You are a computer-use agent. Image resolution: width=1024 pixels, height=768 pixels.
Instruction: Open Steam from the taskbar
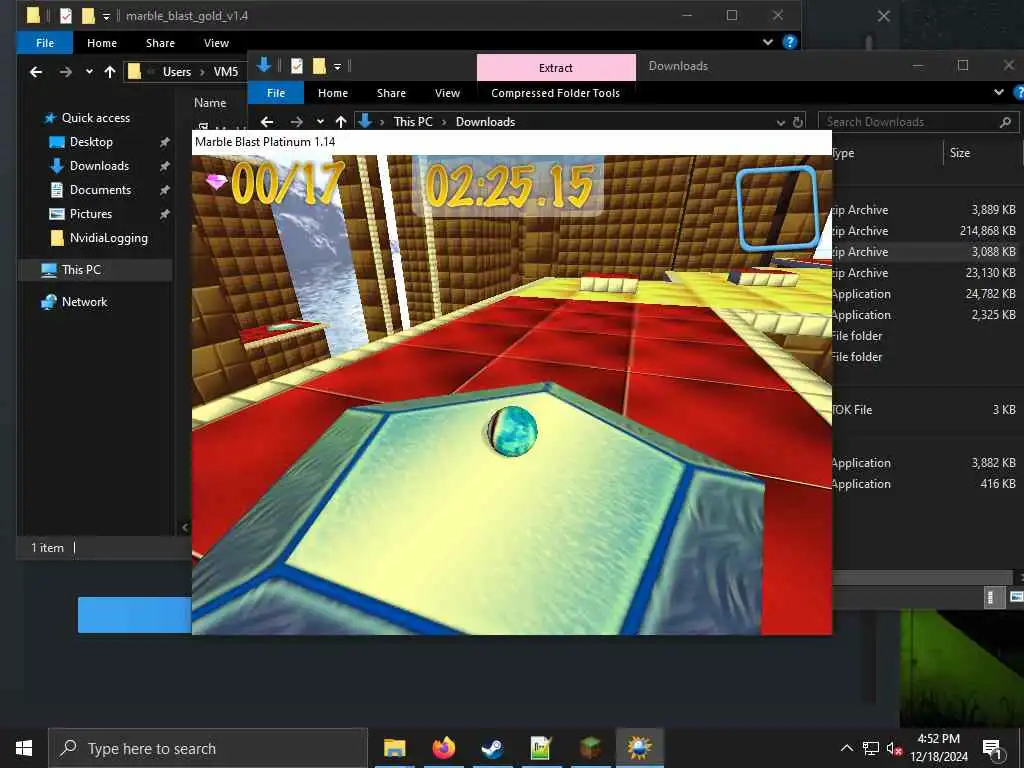pyautogui.click(x=492, y=748)
